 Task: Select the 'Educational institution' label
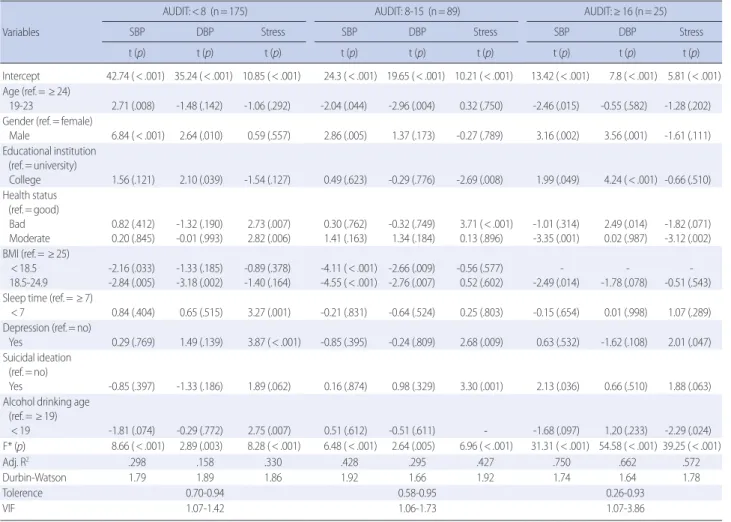click(x=49, y=151)
